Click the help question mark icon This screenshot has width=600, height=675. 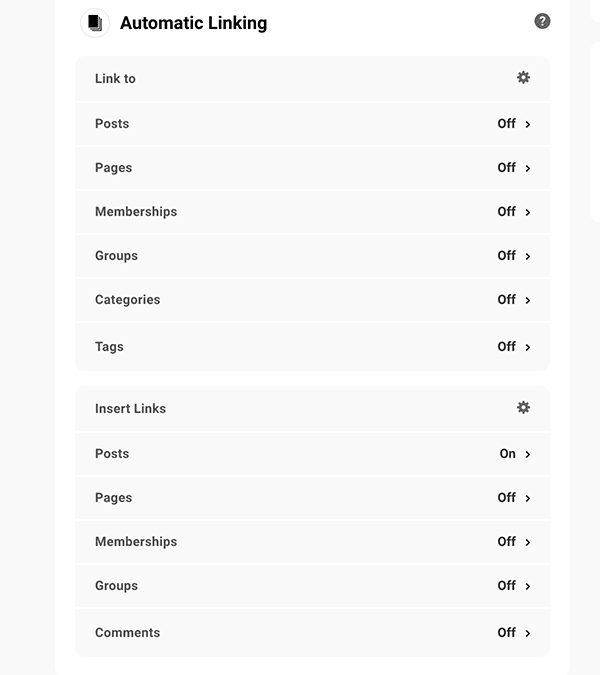tap(542, 21)
